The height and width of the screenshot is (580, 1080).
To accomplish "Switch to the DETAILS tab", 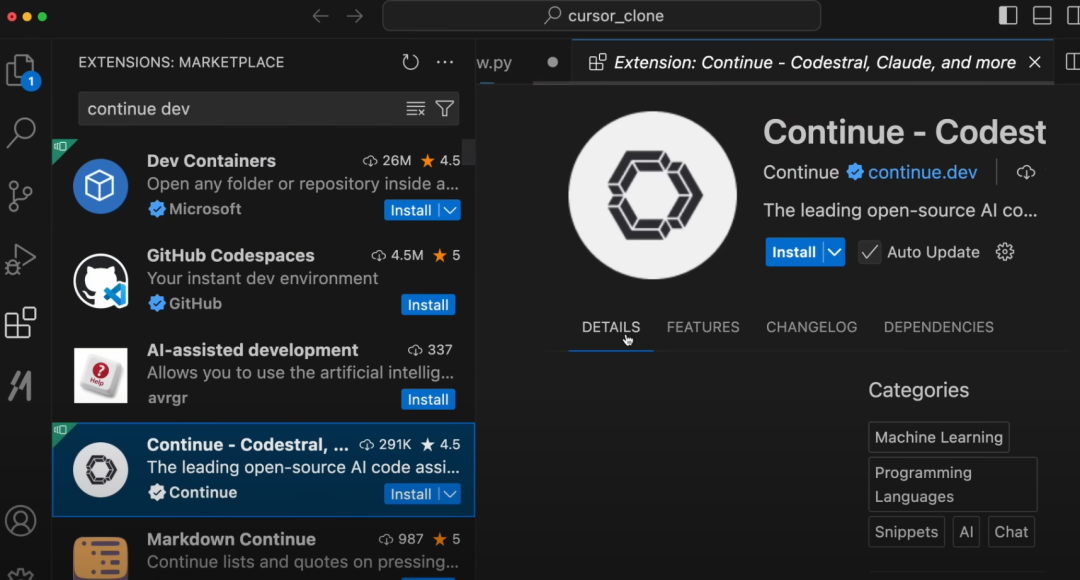I will pos(611,327).
